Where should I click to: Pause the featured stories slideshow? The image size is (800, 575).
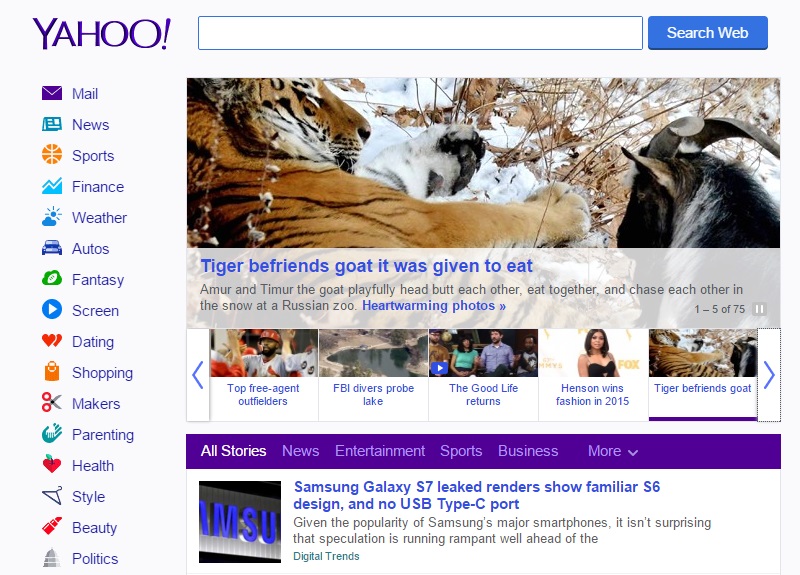tap(759, 309)
